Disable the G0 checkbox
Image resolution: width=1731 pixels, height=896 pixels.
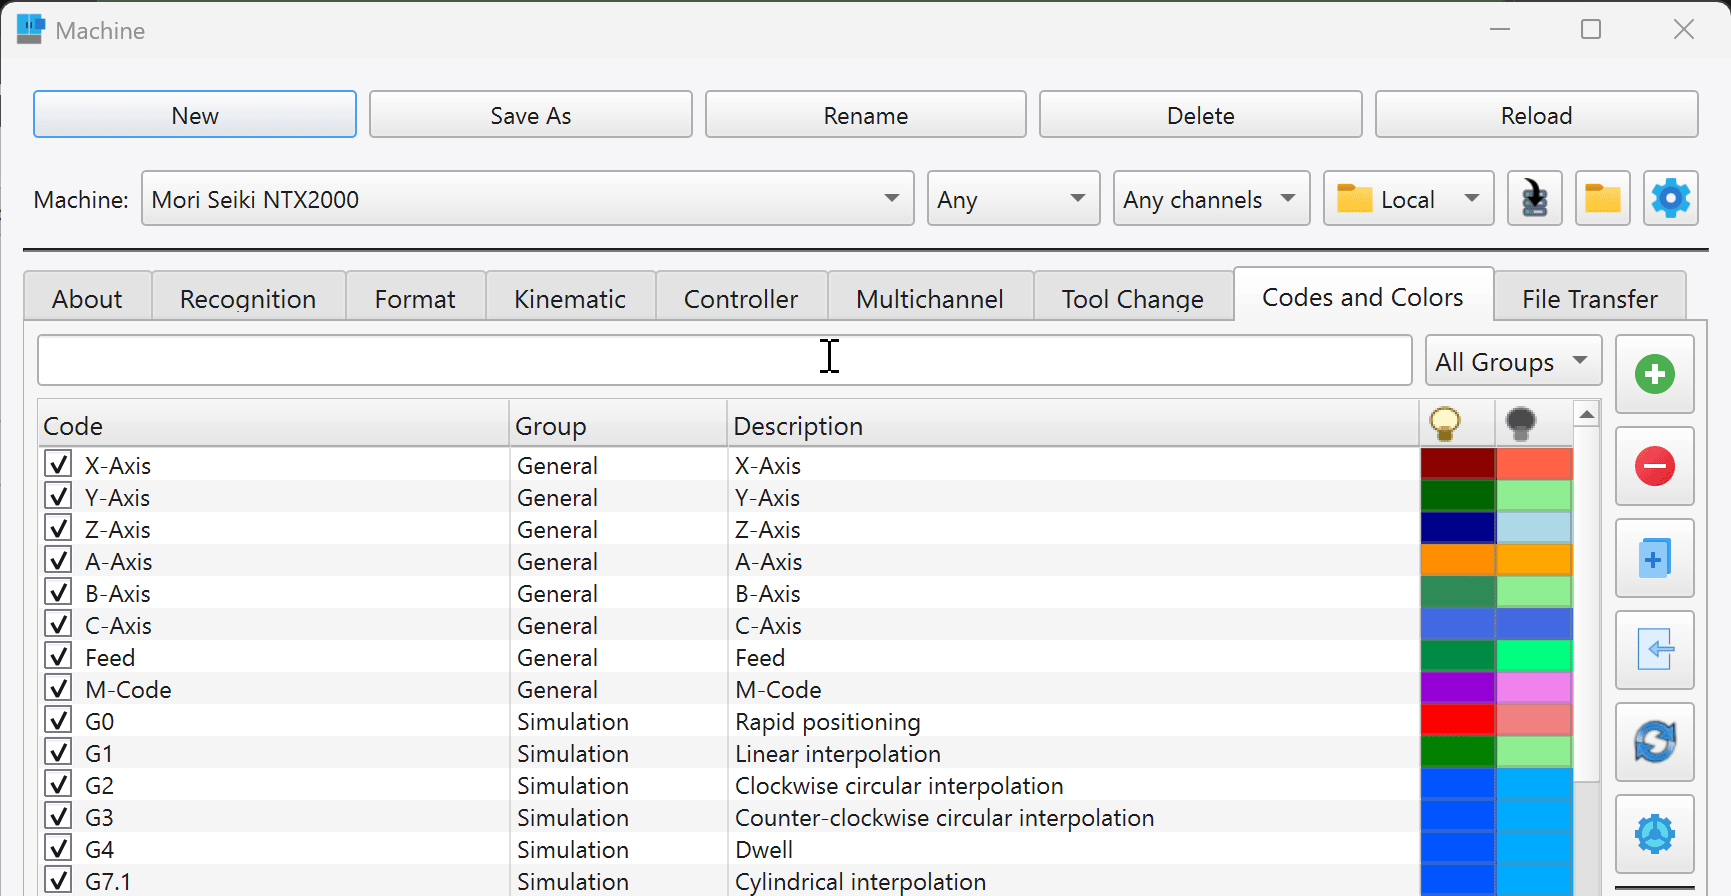tap(59, 720)
